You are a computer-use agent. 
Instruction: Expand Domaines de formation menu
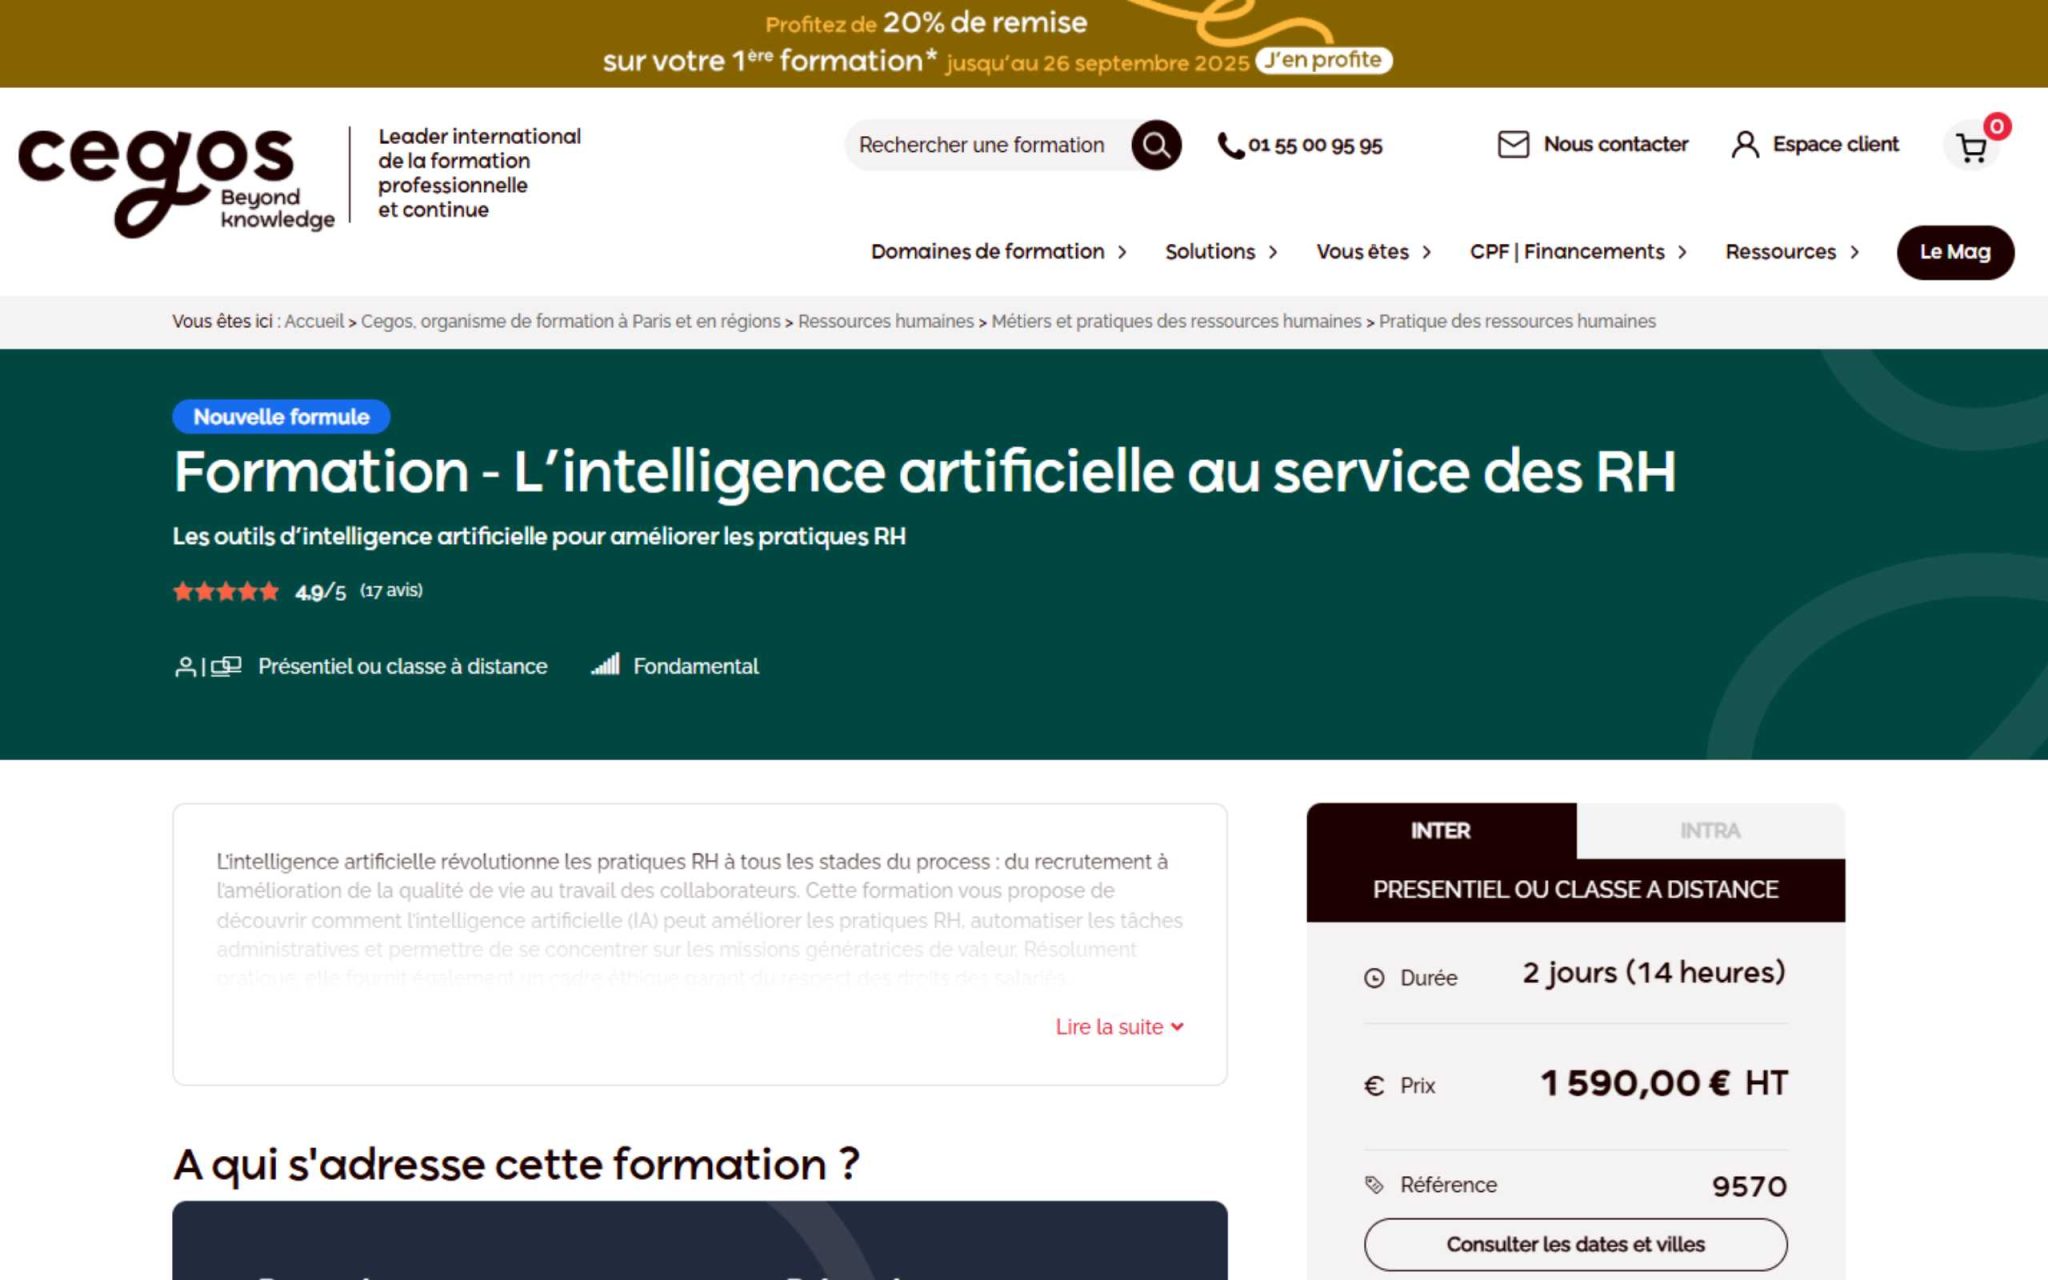click(x=999, y=252)
